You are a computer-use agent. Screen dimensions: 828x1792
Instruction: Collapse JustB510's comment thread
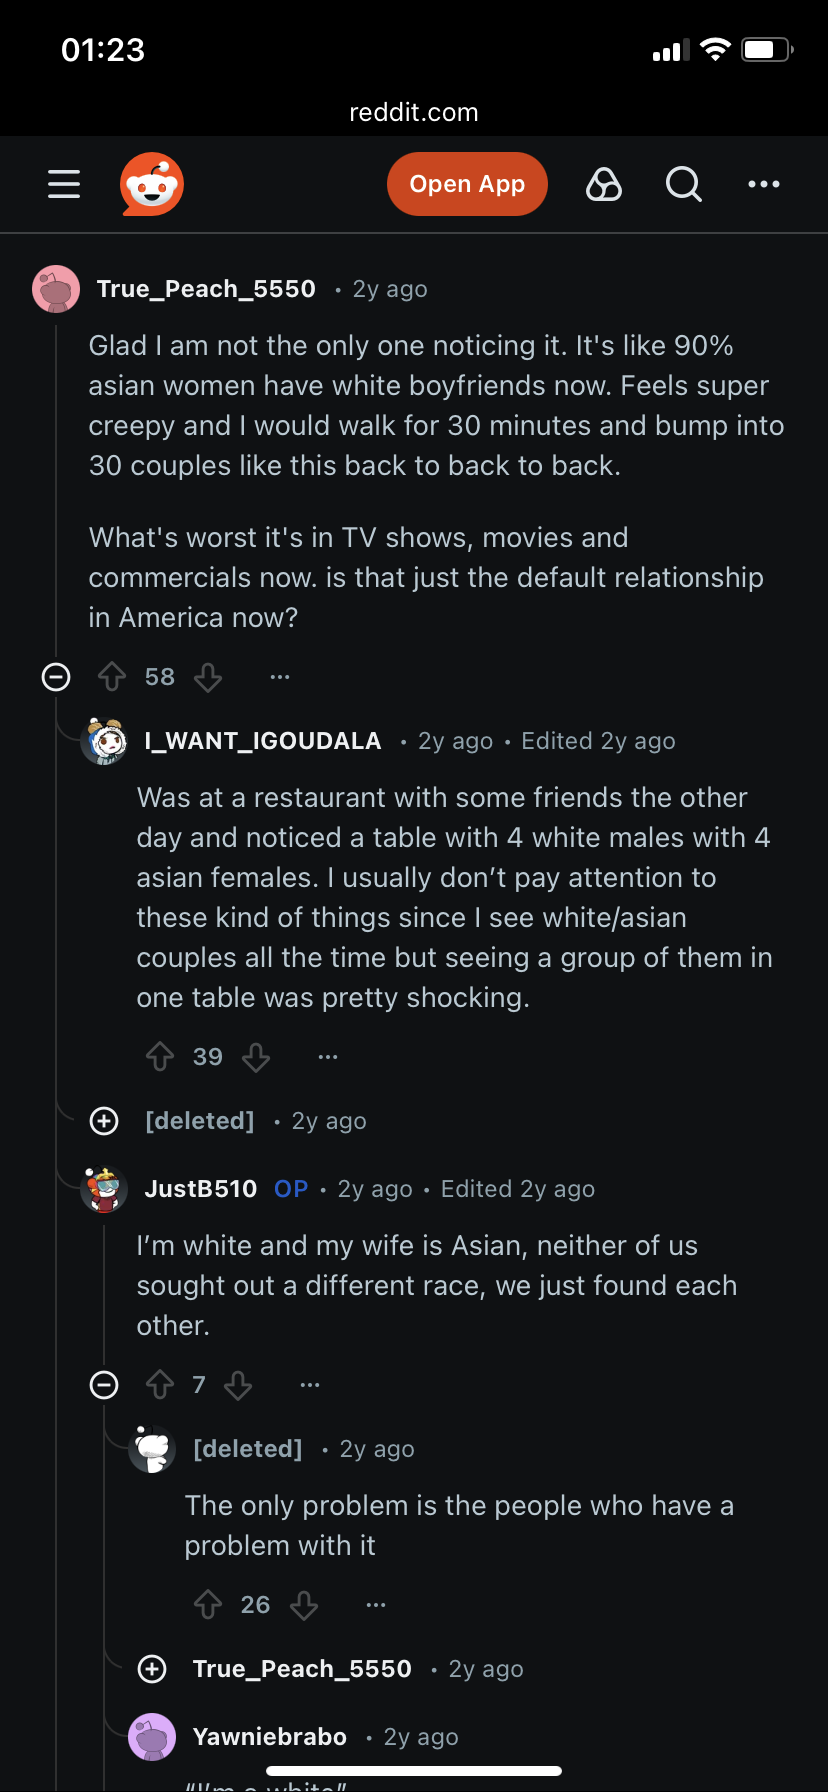[x=104, y=1385]
